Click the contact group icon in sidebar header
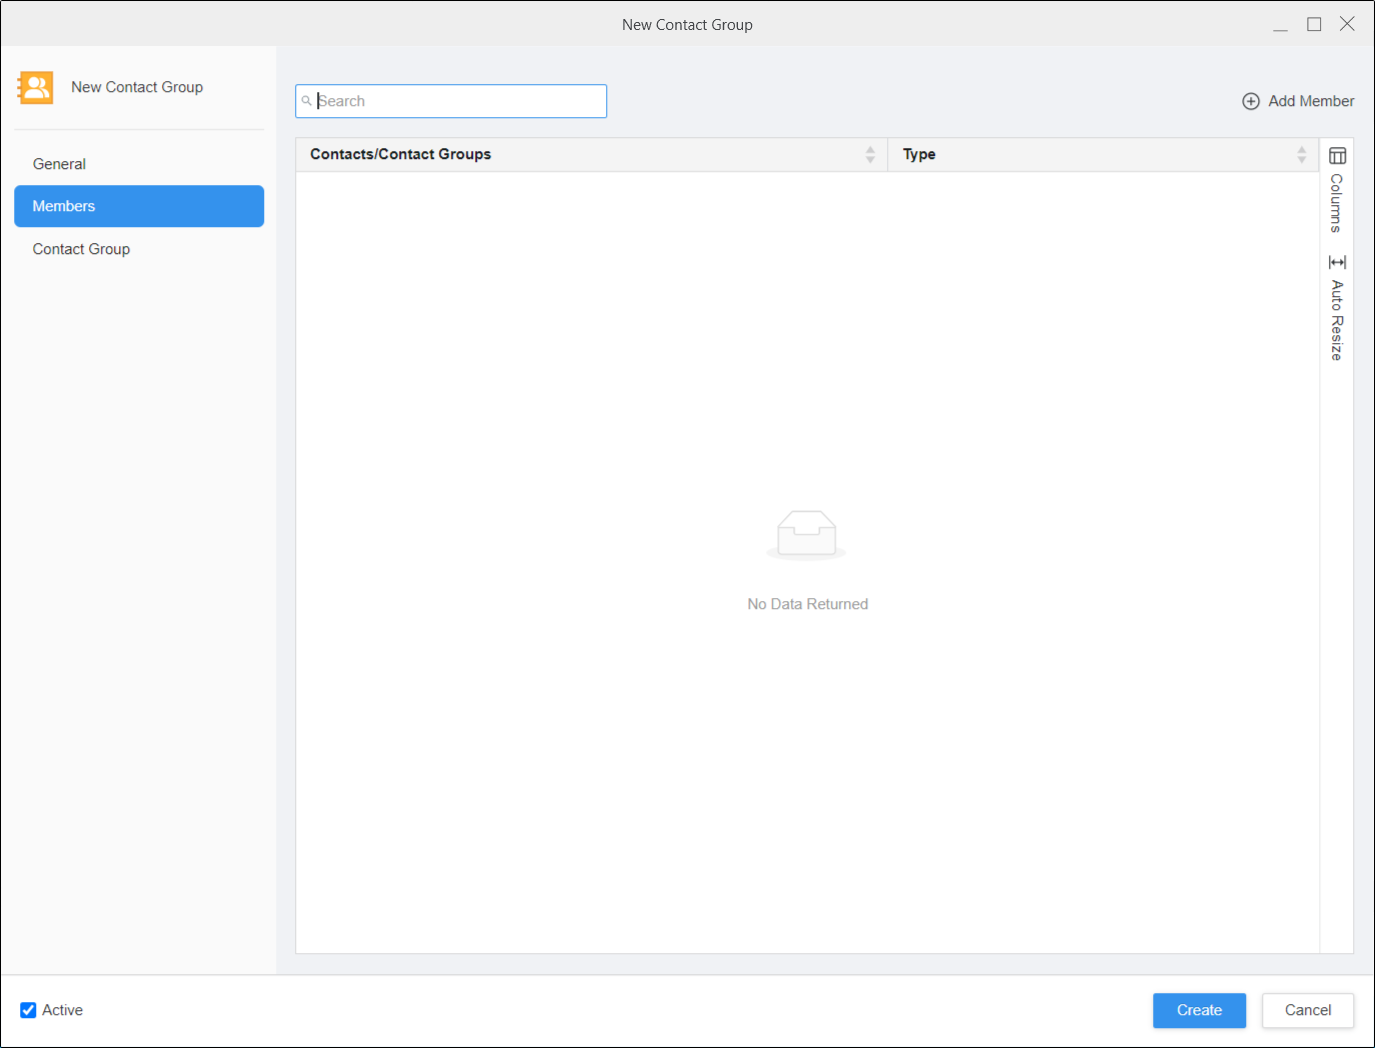 (x=36, y=88)
